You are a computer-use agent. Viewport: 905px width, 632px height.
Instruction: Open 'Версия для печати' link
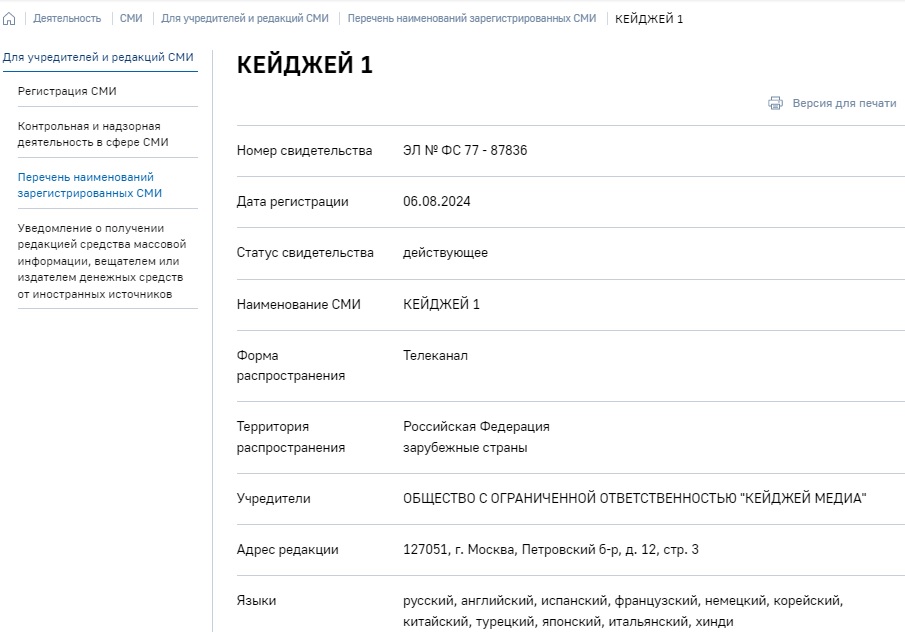point(844,103)
